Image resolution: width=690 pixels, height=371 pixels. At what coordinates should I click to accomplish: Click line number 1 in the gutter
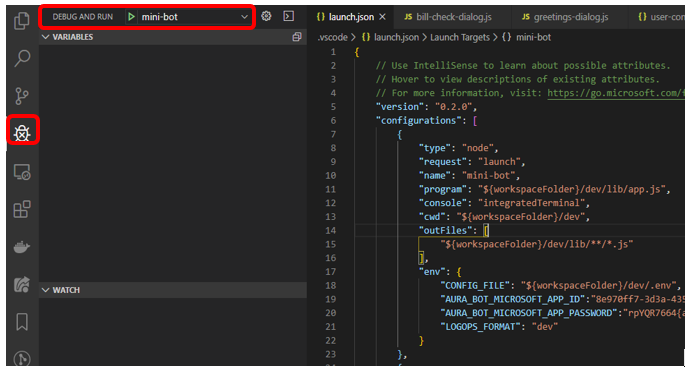point(333,52)
